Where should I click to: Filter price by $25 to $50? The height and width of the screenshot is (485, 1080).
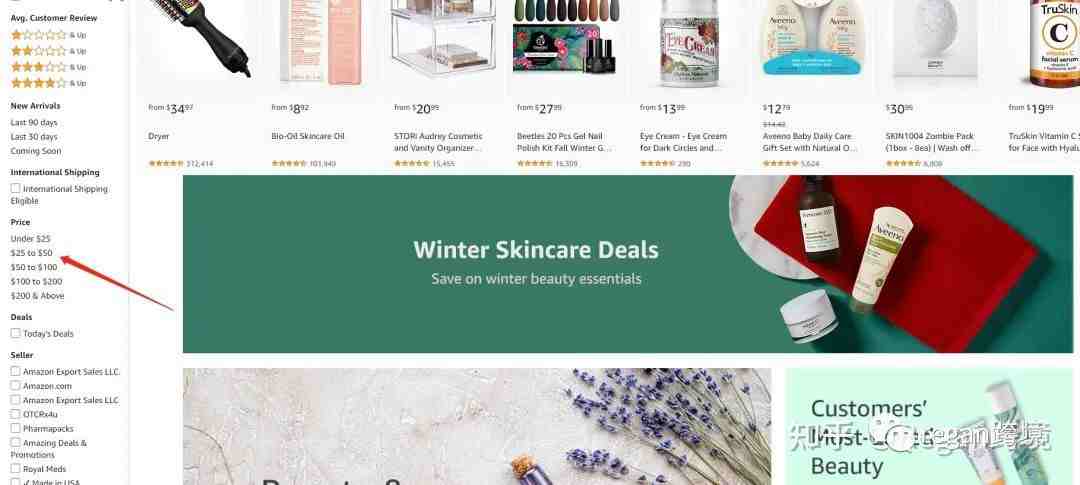32,253
